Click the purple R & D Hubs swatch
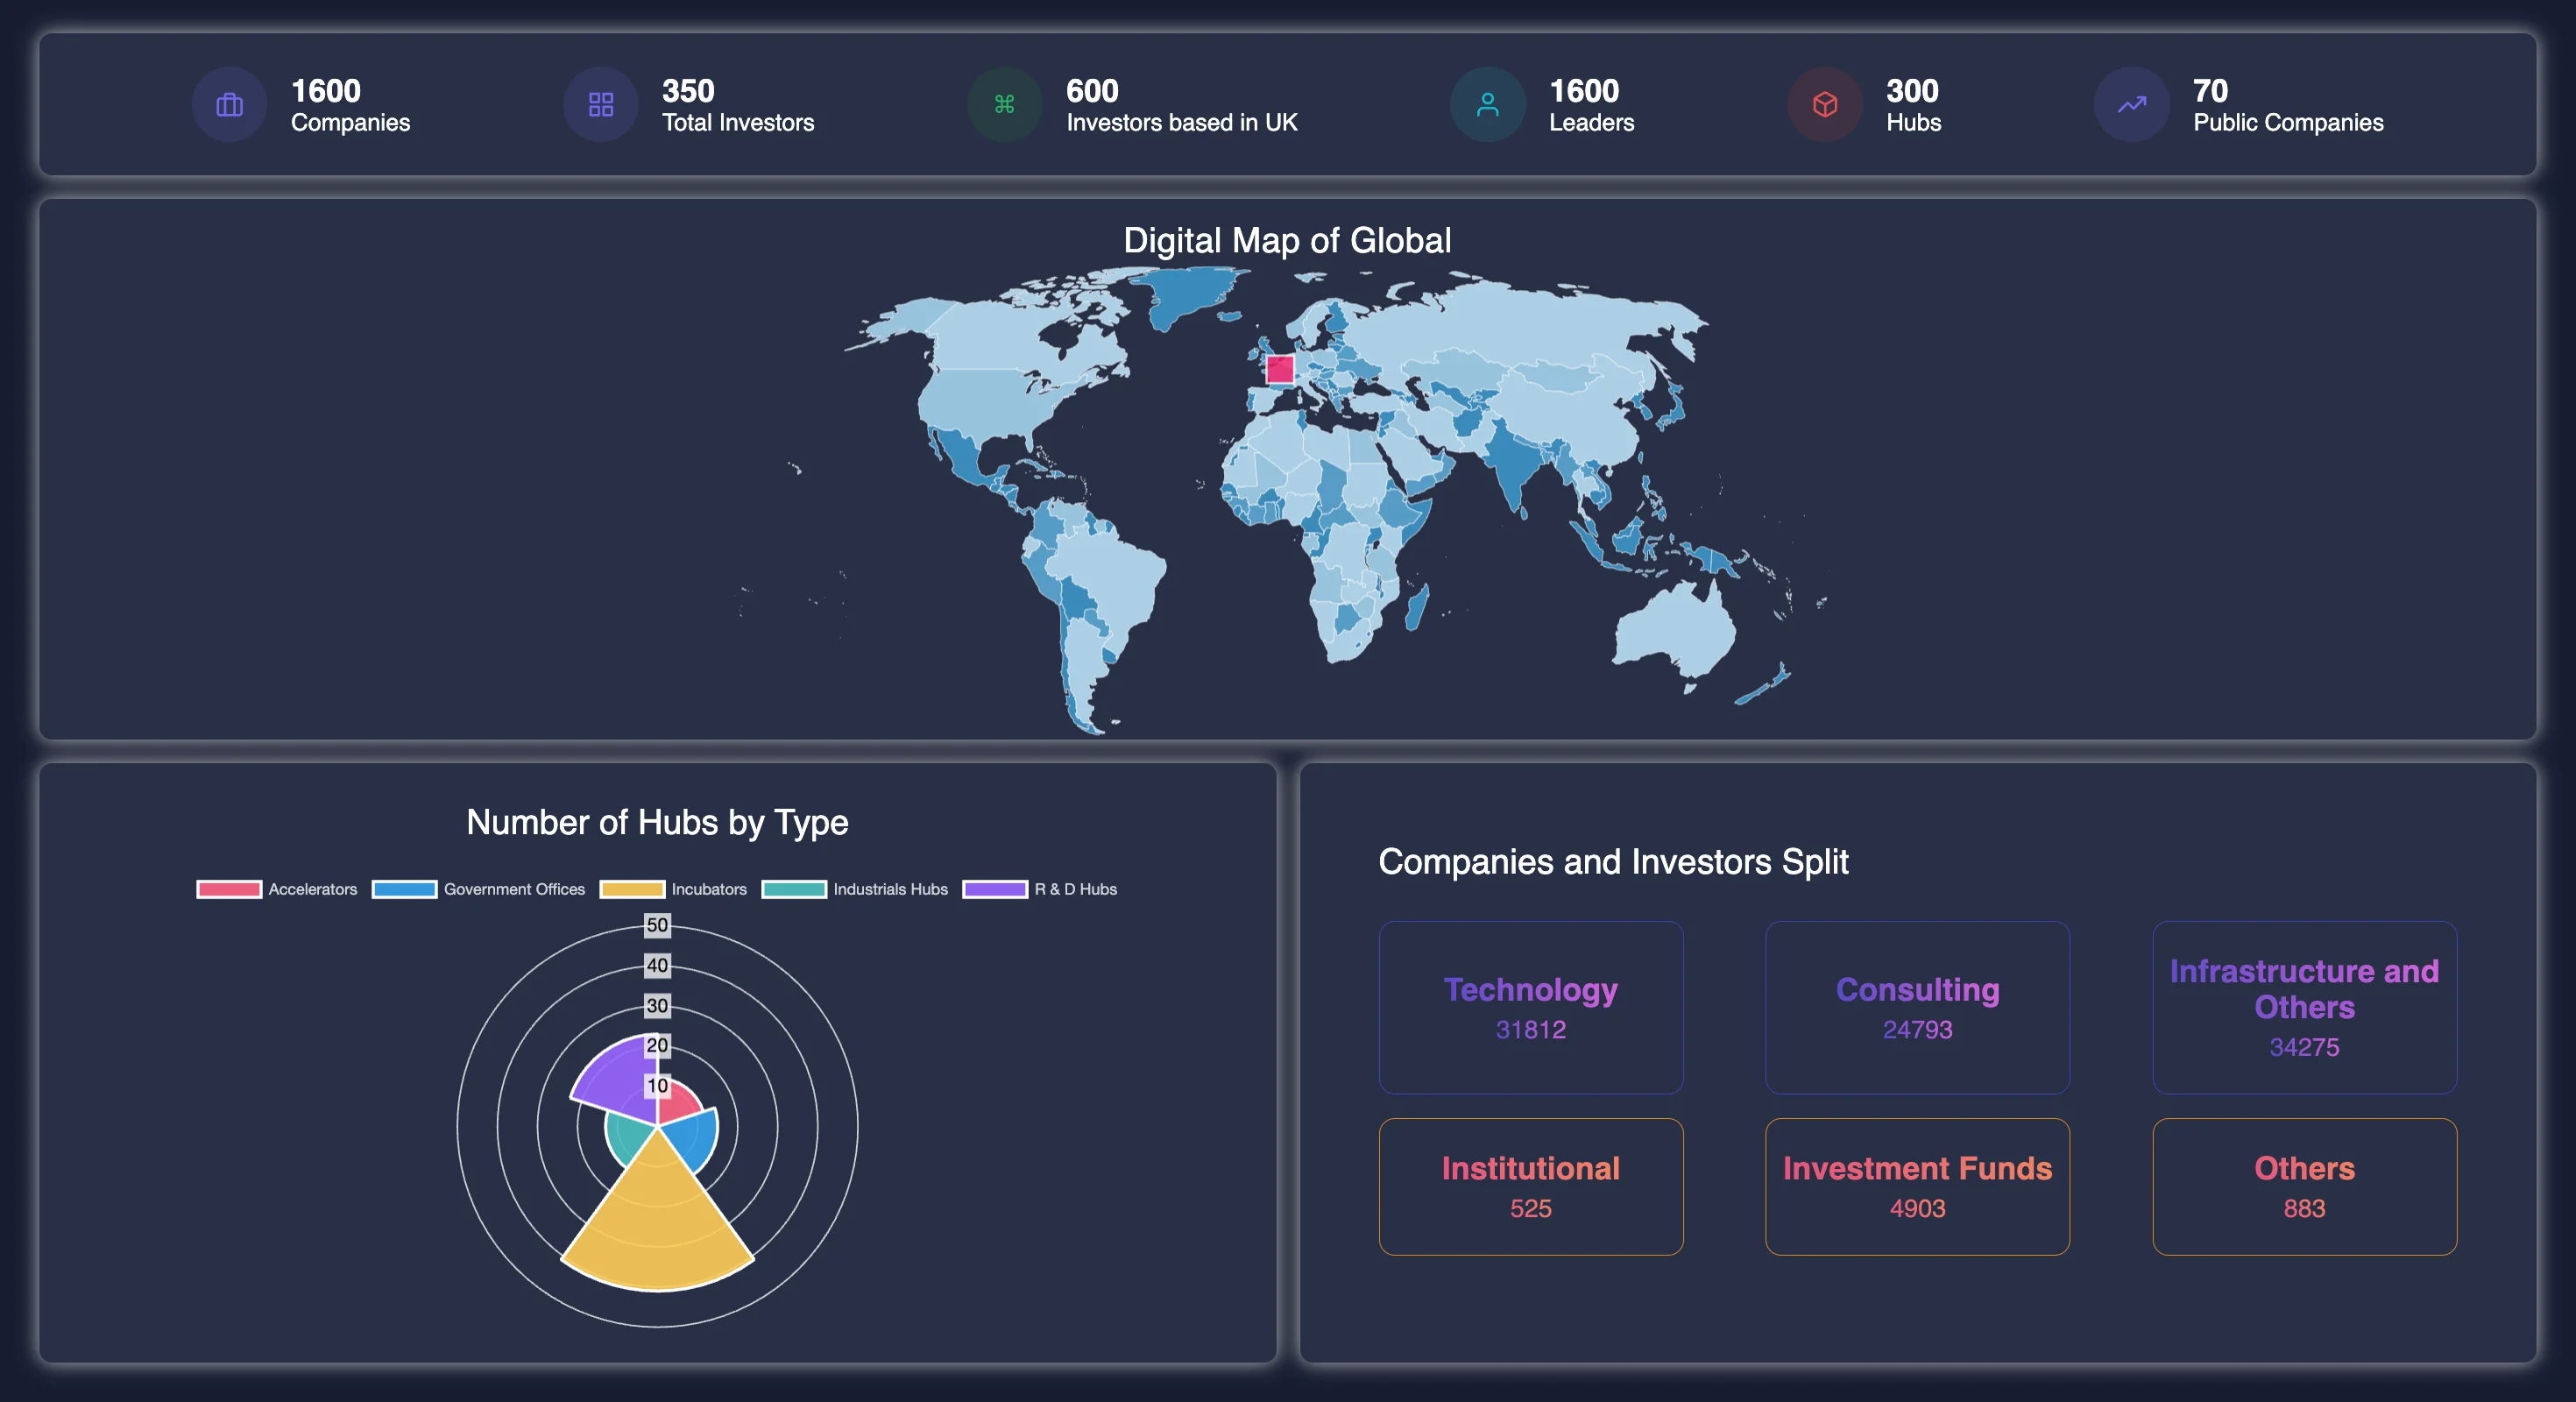This screenshot has height=1402, width=2576. coord(994,889)
